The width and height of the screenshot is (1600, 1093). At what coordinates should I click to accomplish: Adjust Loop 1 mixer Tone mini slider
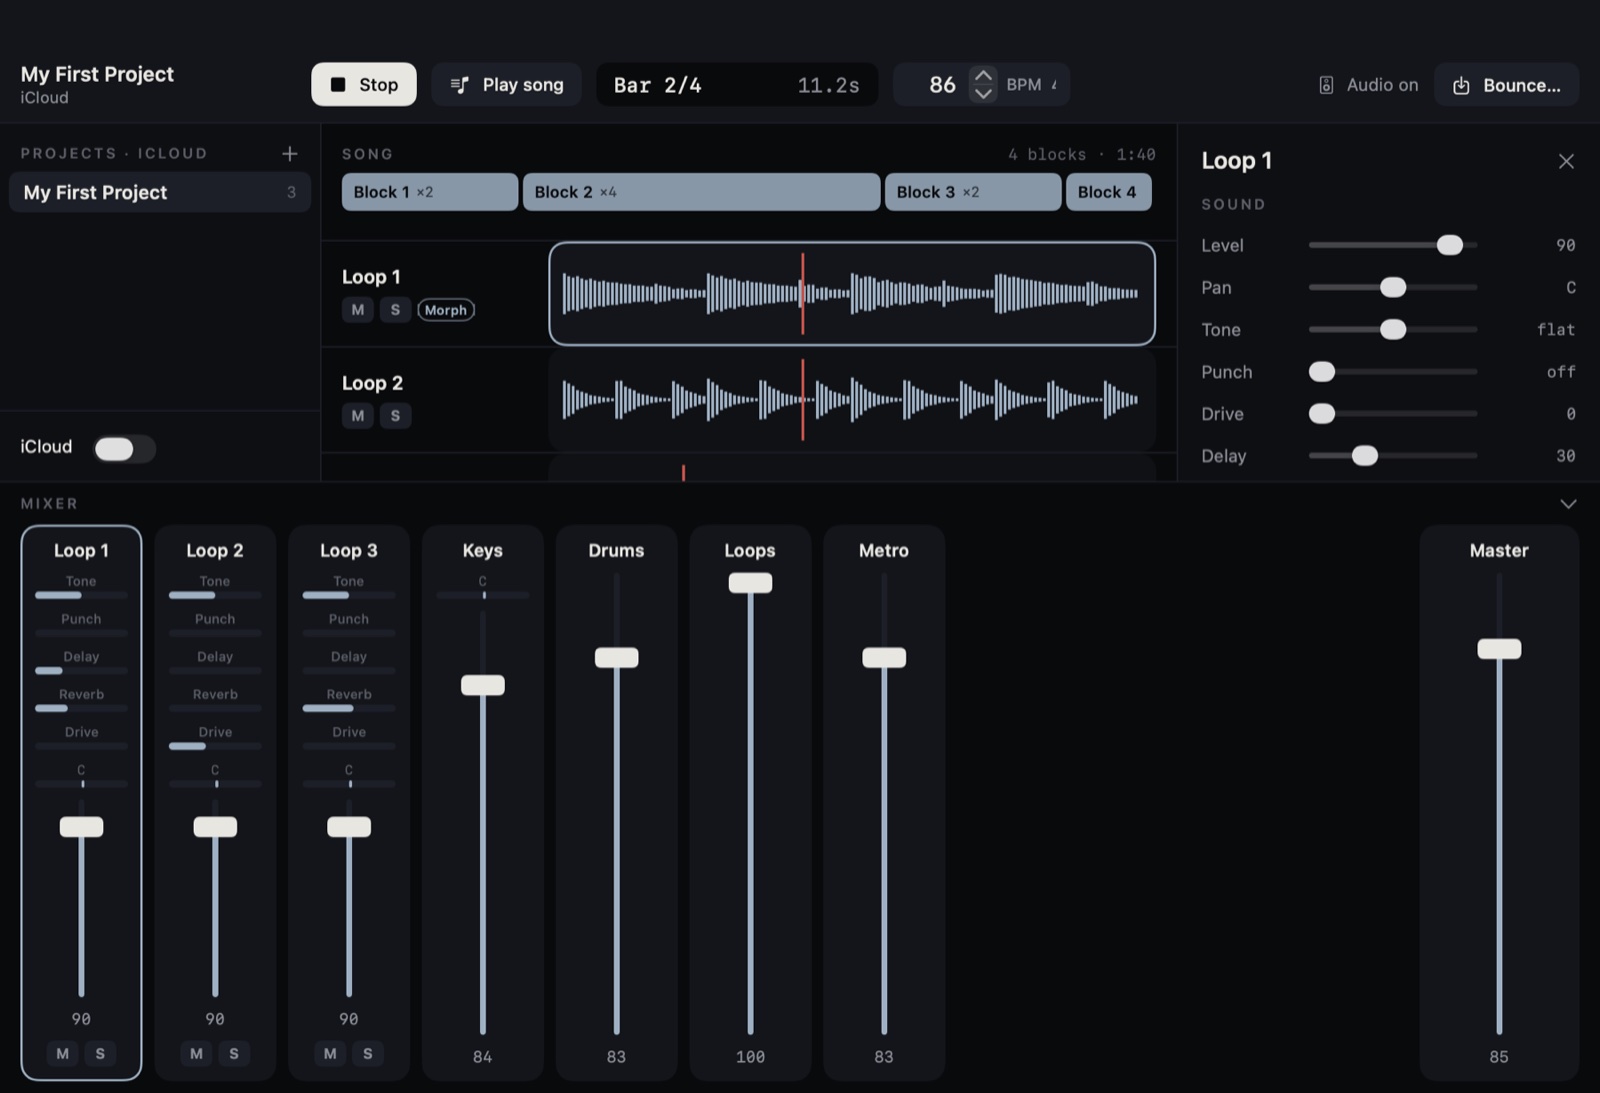pyautogui.click(x=81, y=595)
